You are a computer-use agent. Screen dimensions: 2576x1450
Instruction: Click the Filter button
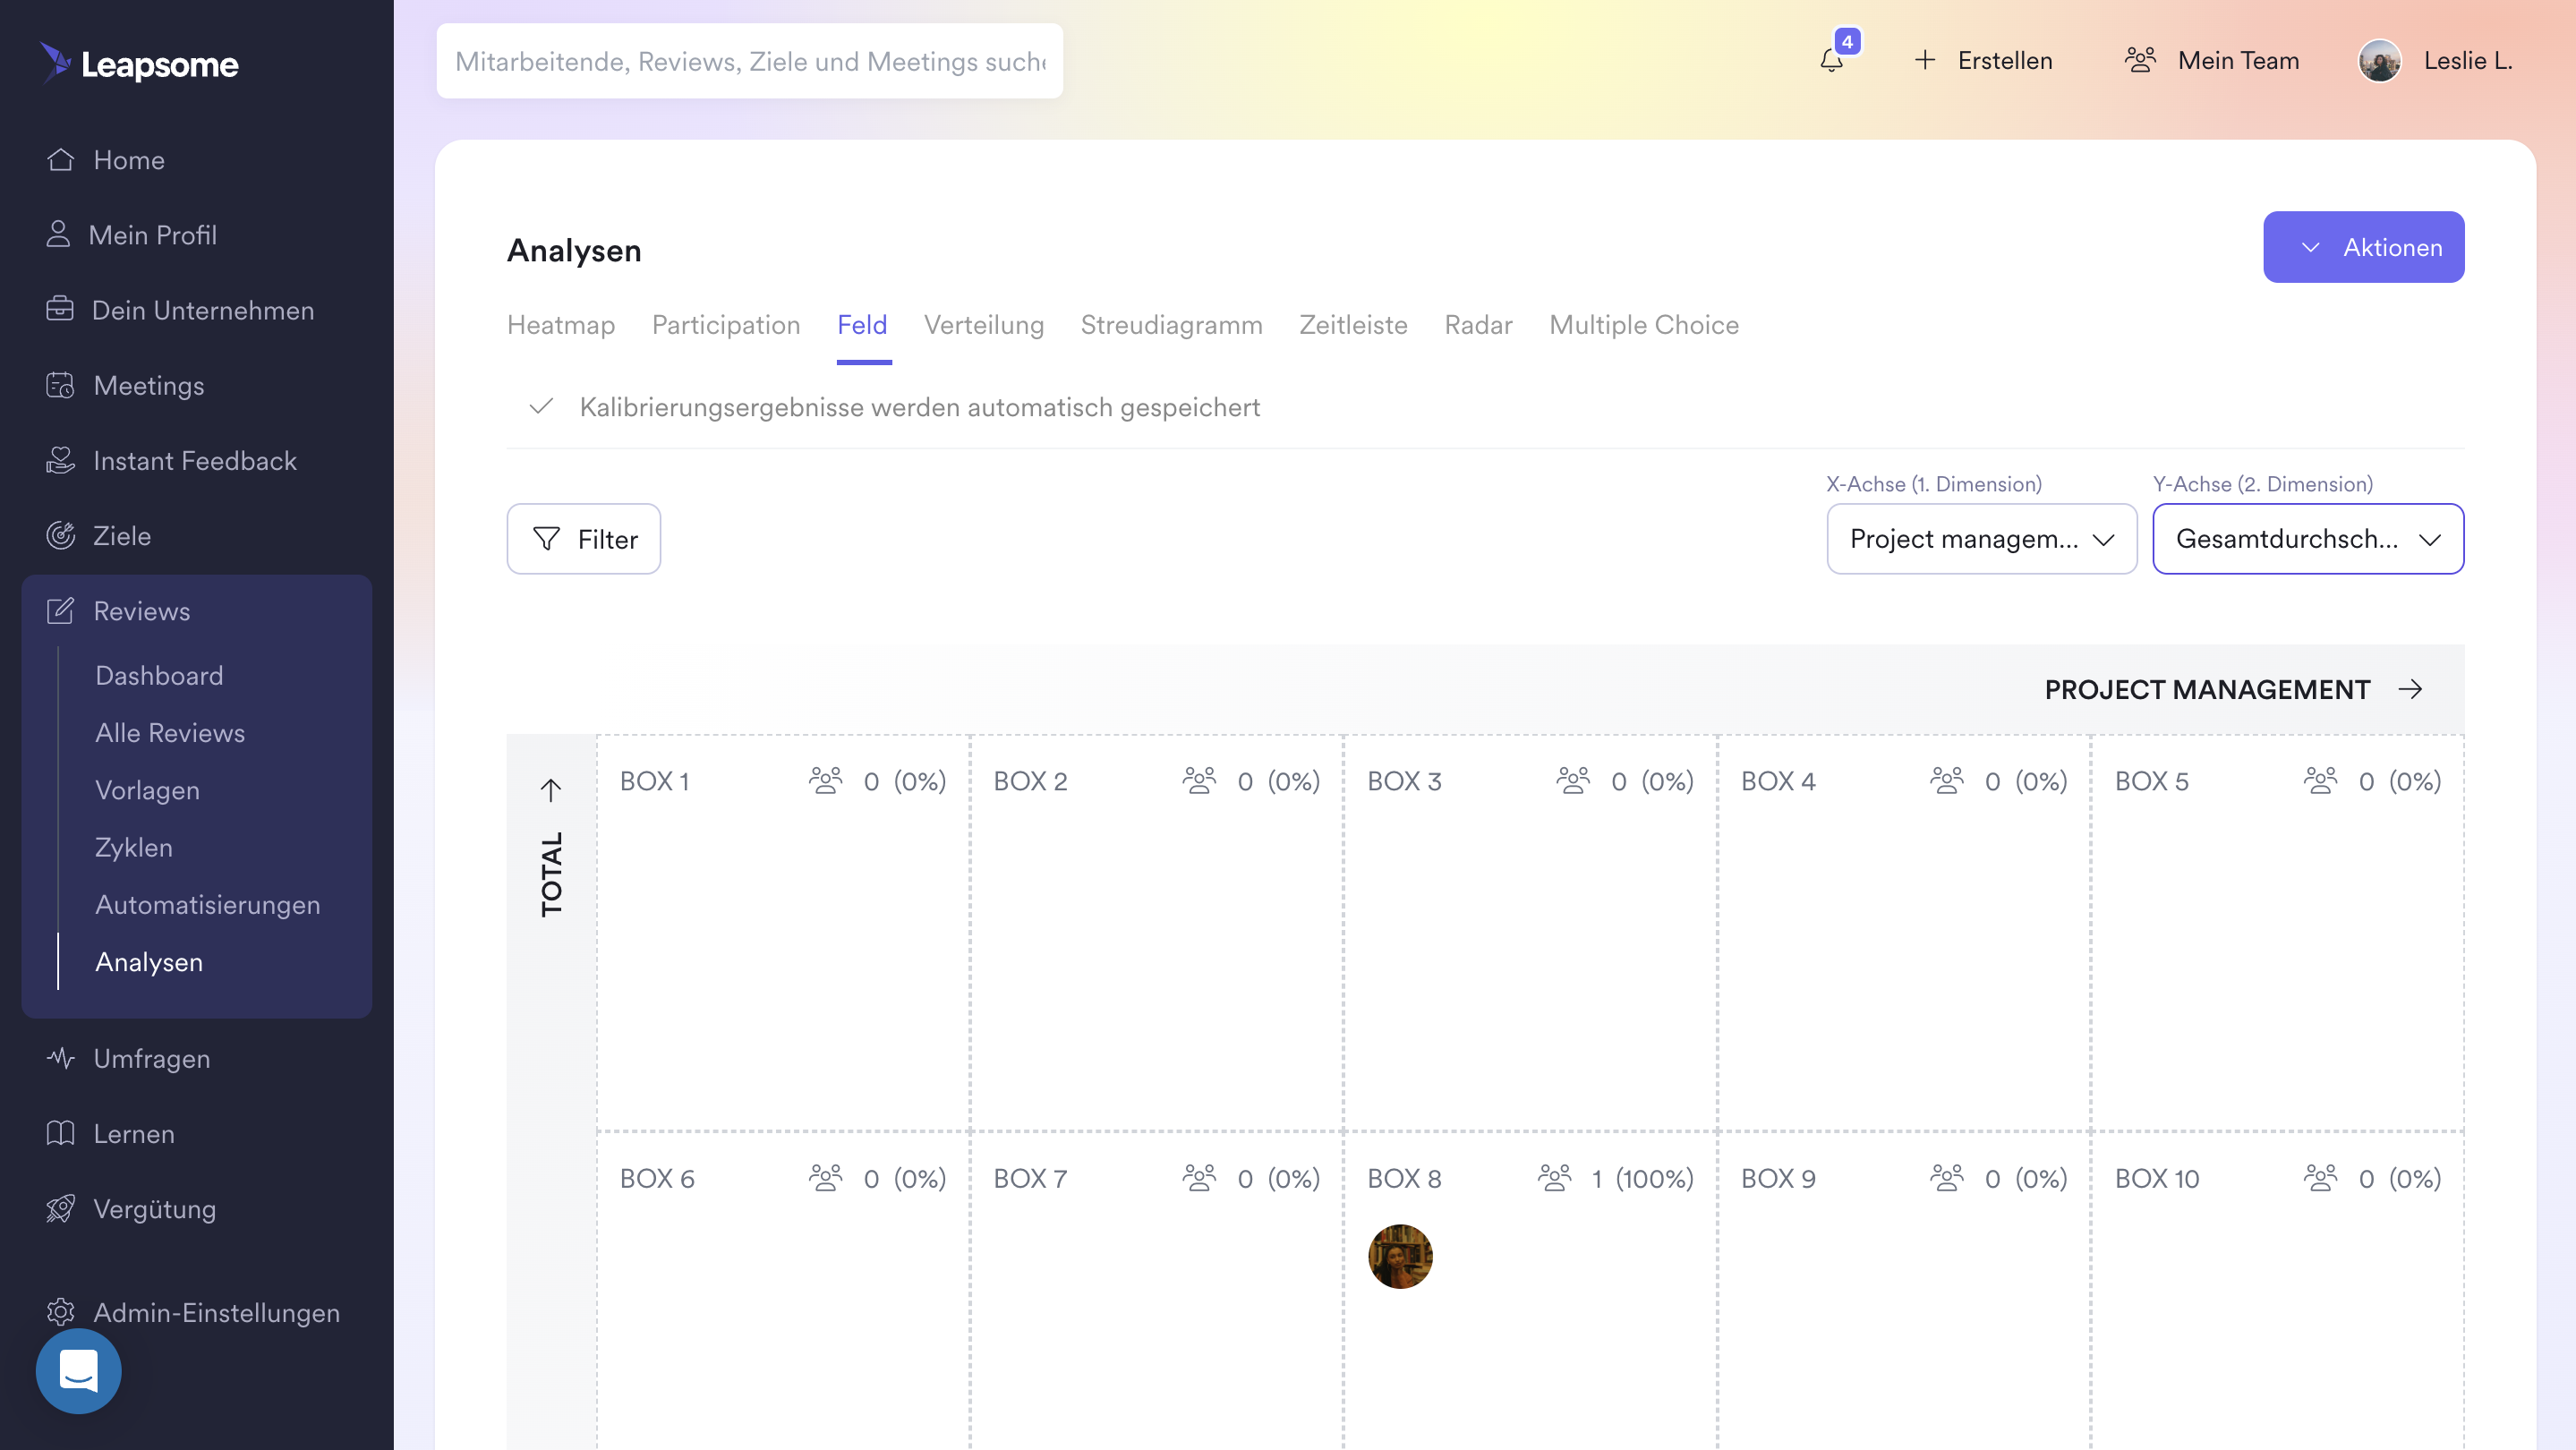pyautogui.click(x=584, y=539)
